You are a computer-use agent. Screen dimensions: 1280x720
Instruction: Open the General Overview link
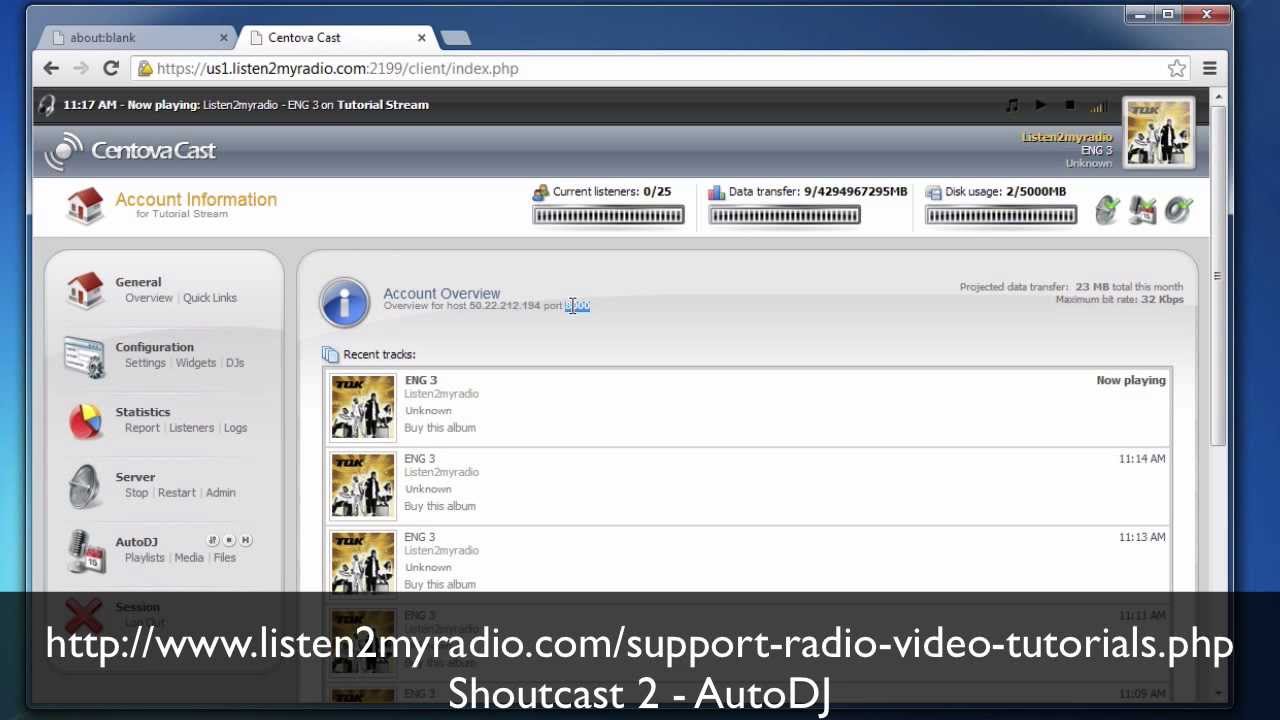click(149, 298)
